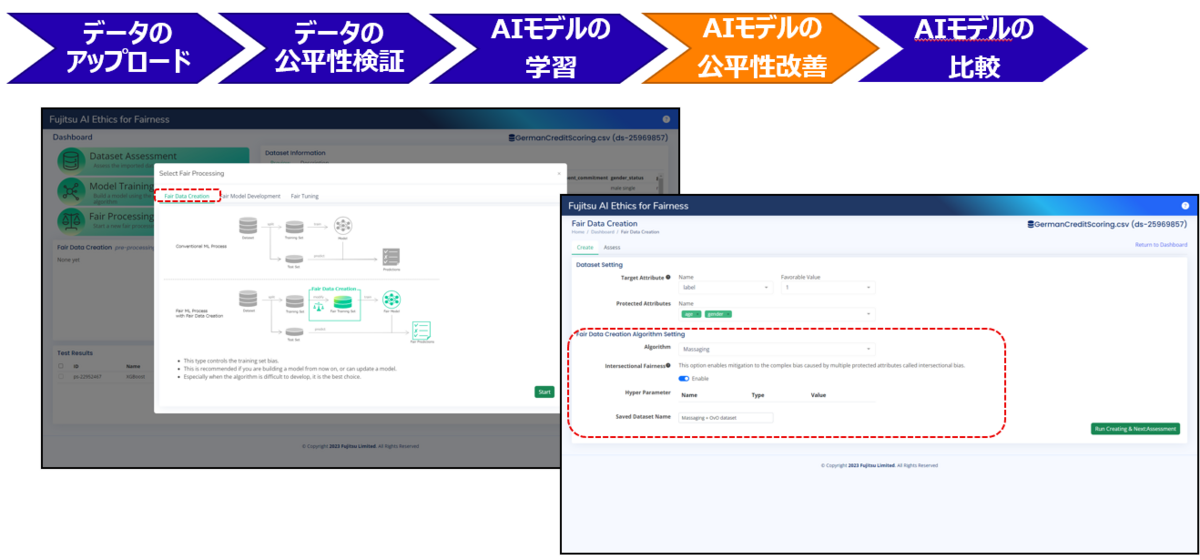Click the Fair Predictions checklist icon
Screen dimensions: 1200x560
(x=421, y=329)
